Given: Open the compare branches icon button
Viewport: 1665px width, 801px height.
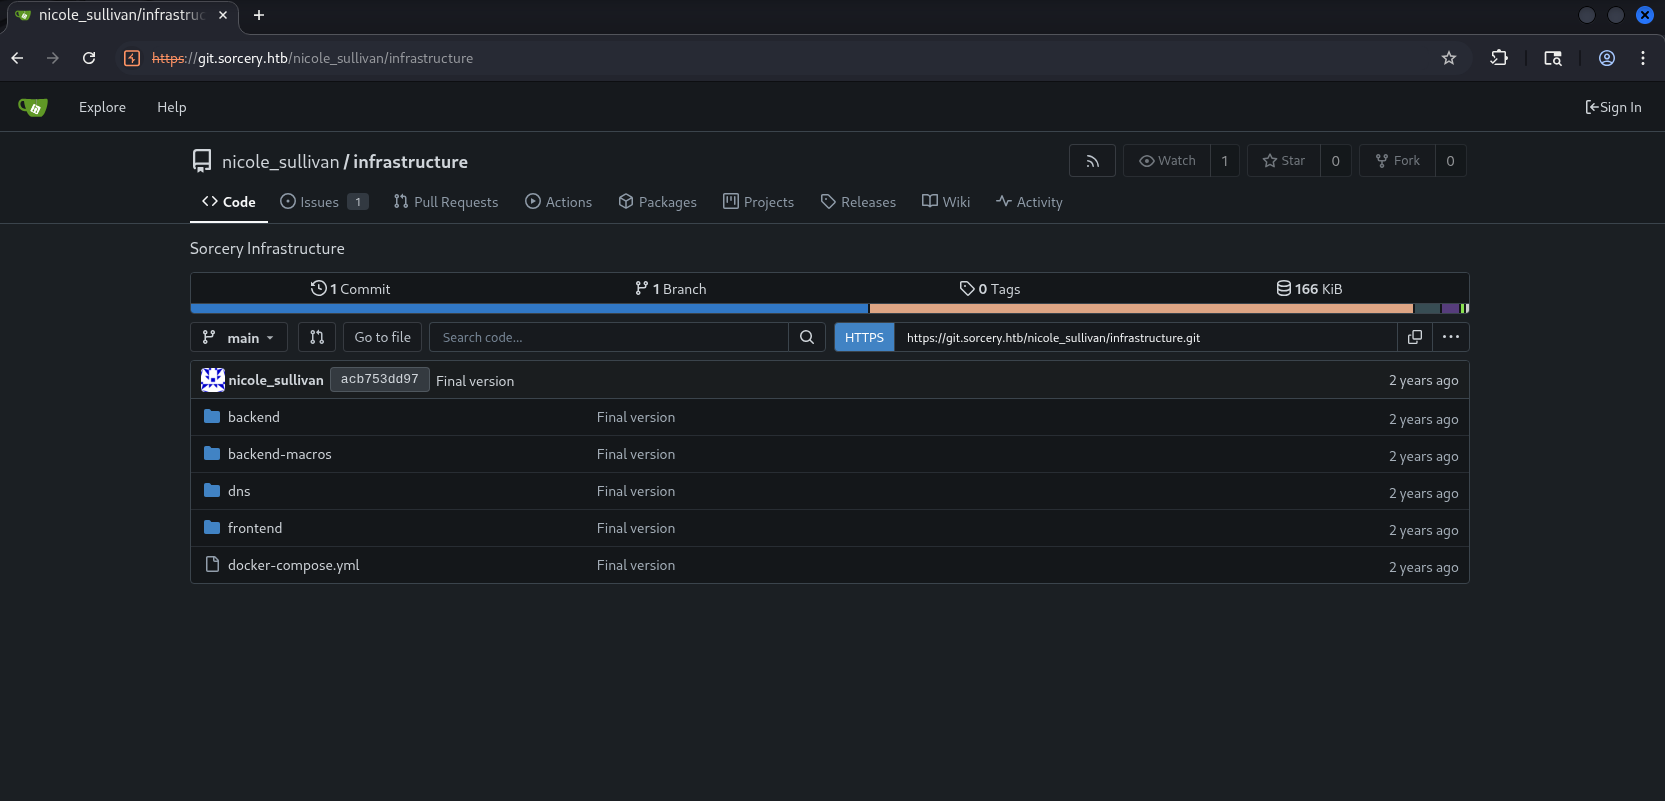Looking at the screenshot, I should pos(317,337).
